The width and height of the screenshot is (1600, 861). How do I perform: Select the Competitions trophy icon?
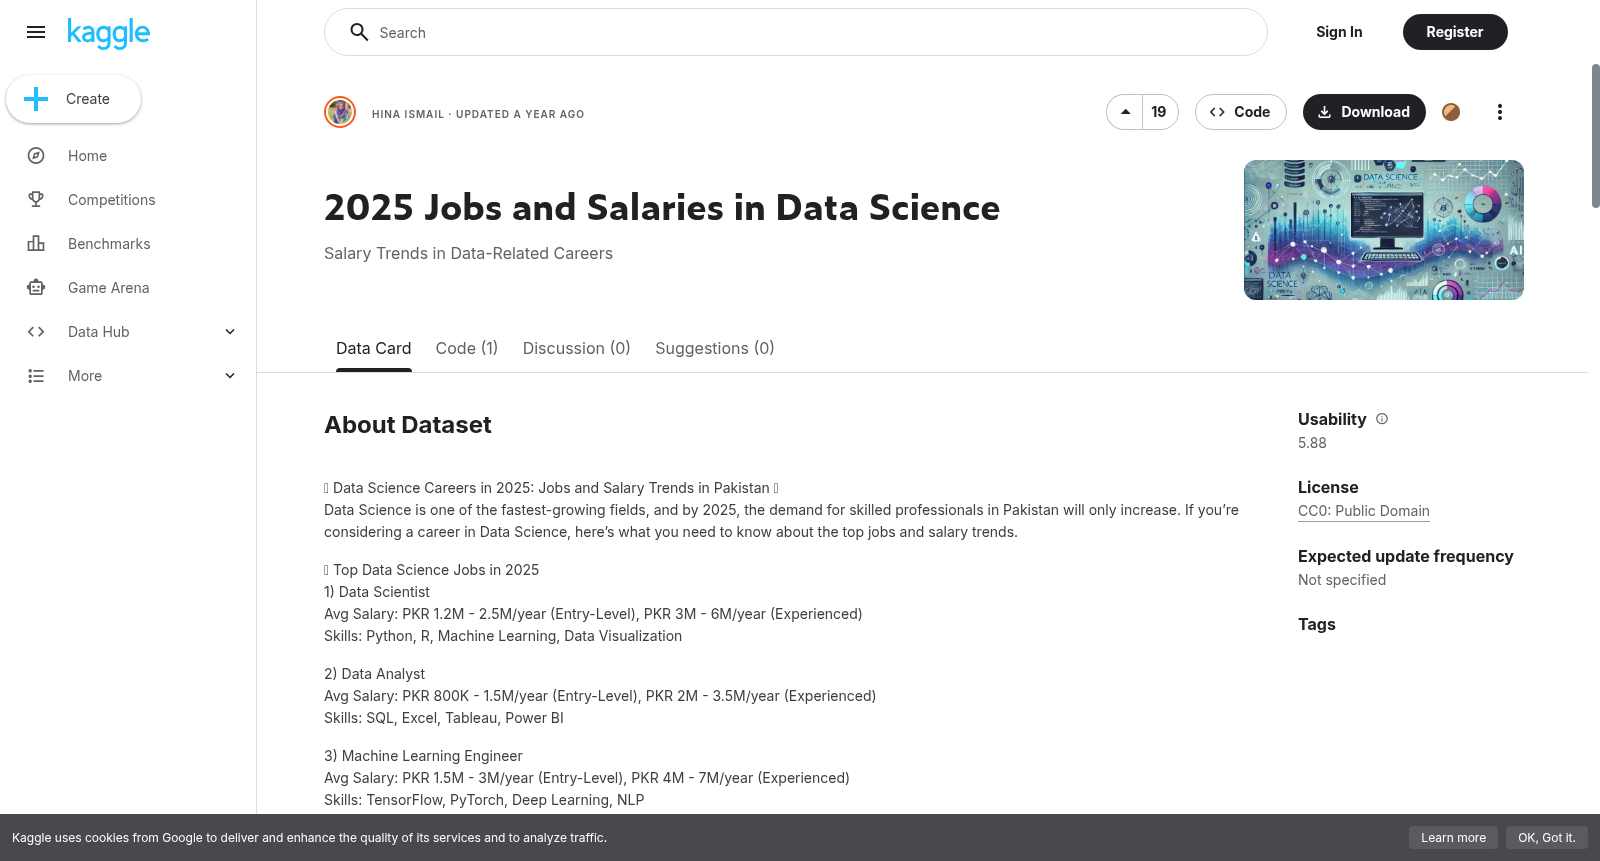coord(36,200)
